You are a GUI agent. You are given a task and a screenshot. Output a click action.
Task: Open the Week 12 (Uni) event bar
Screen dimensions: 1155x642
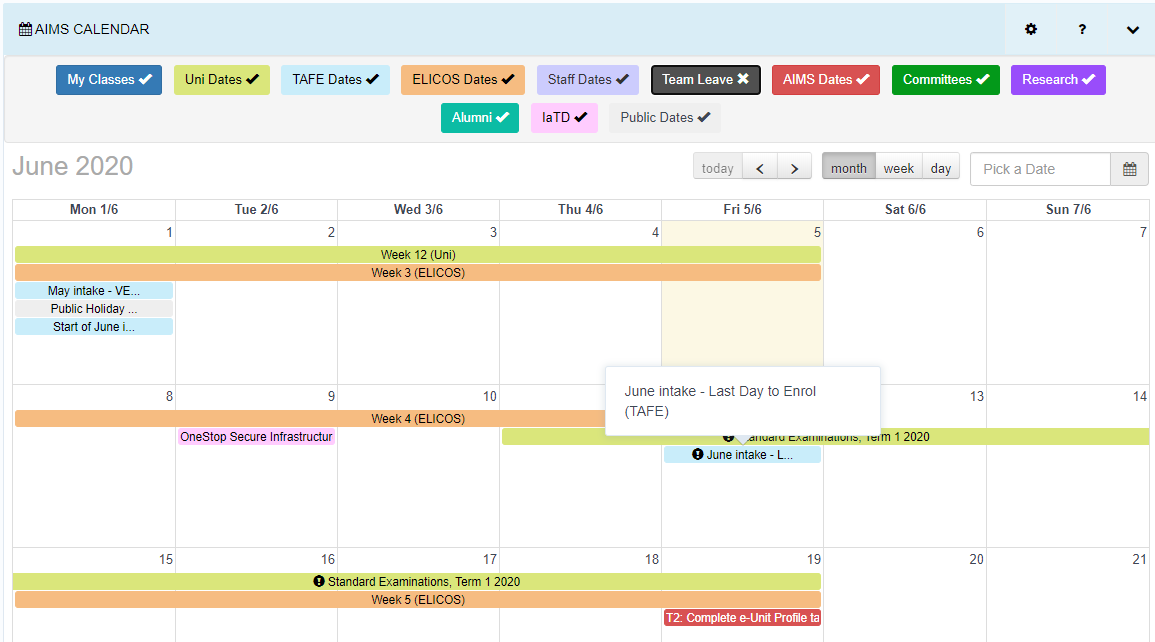click(x=417, y=255)
